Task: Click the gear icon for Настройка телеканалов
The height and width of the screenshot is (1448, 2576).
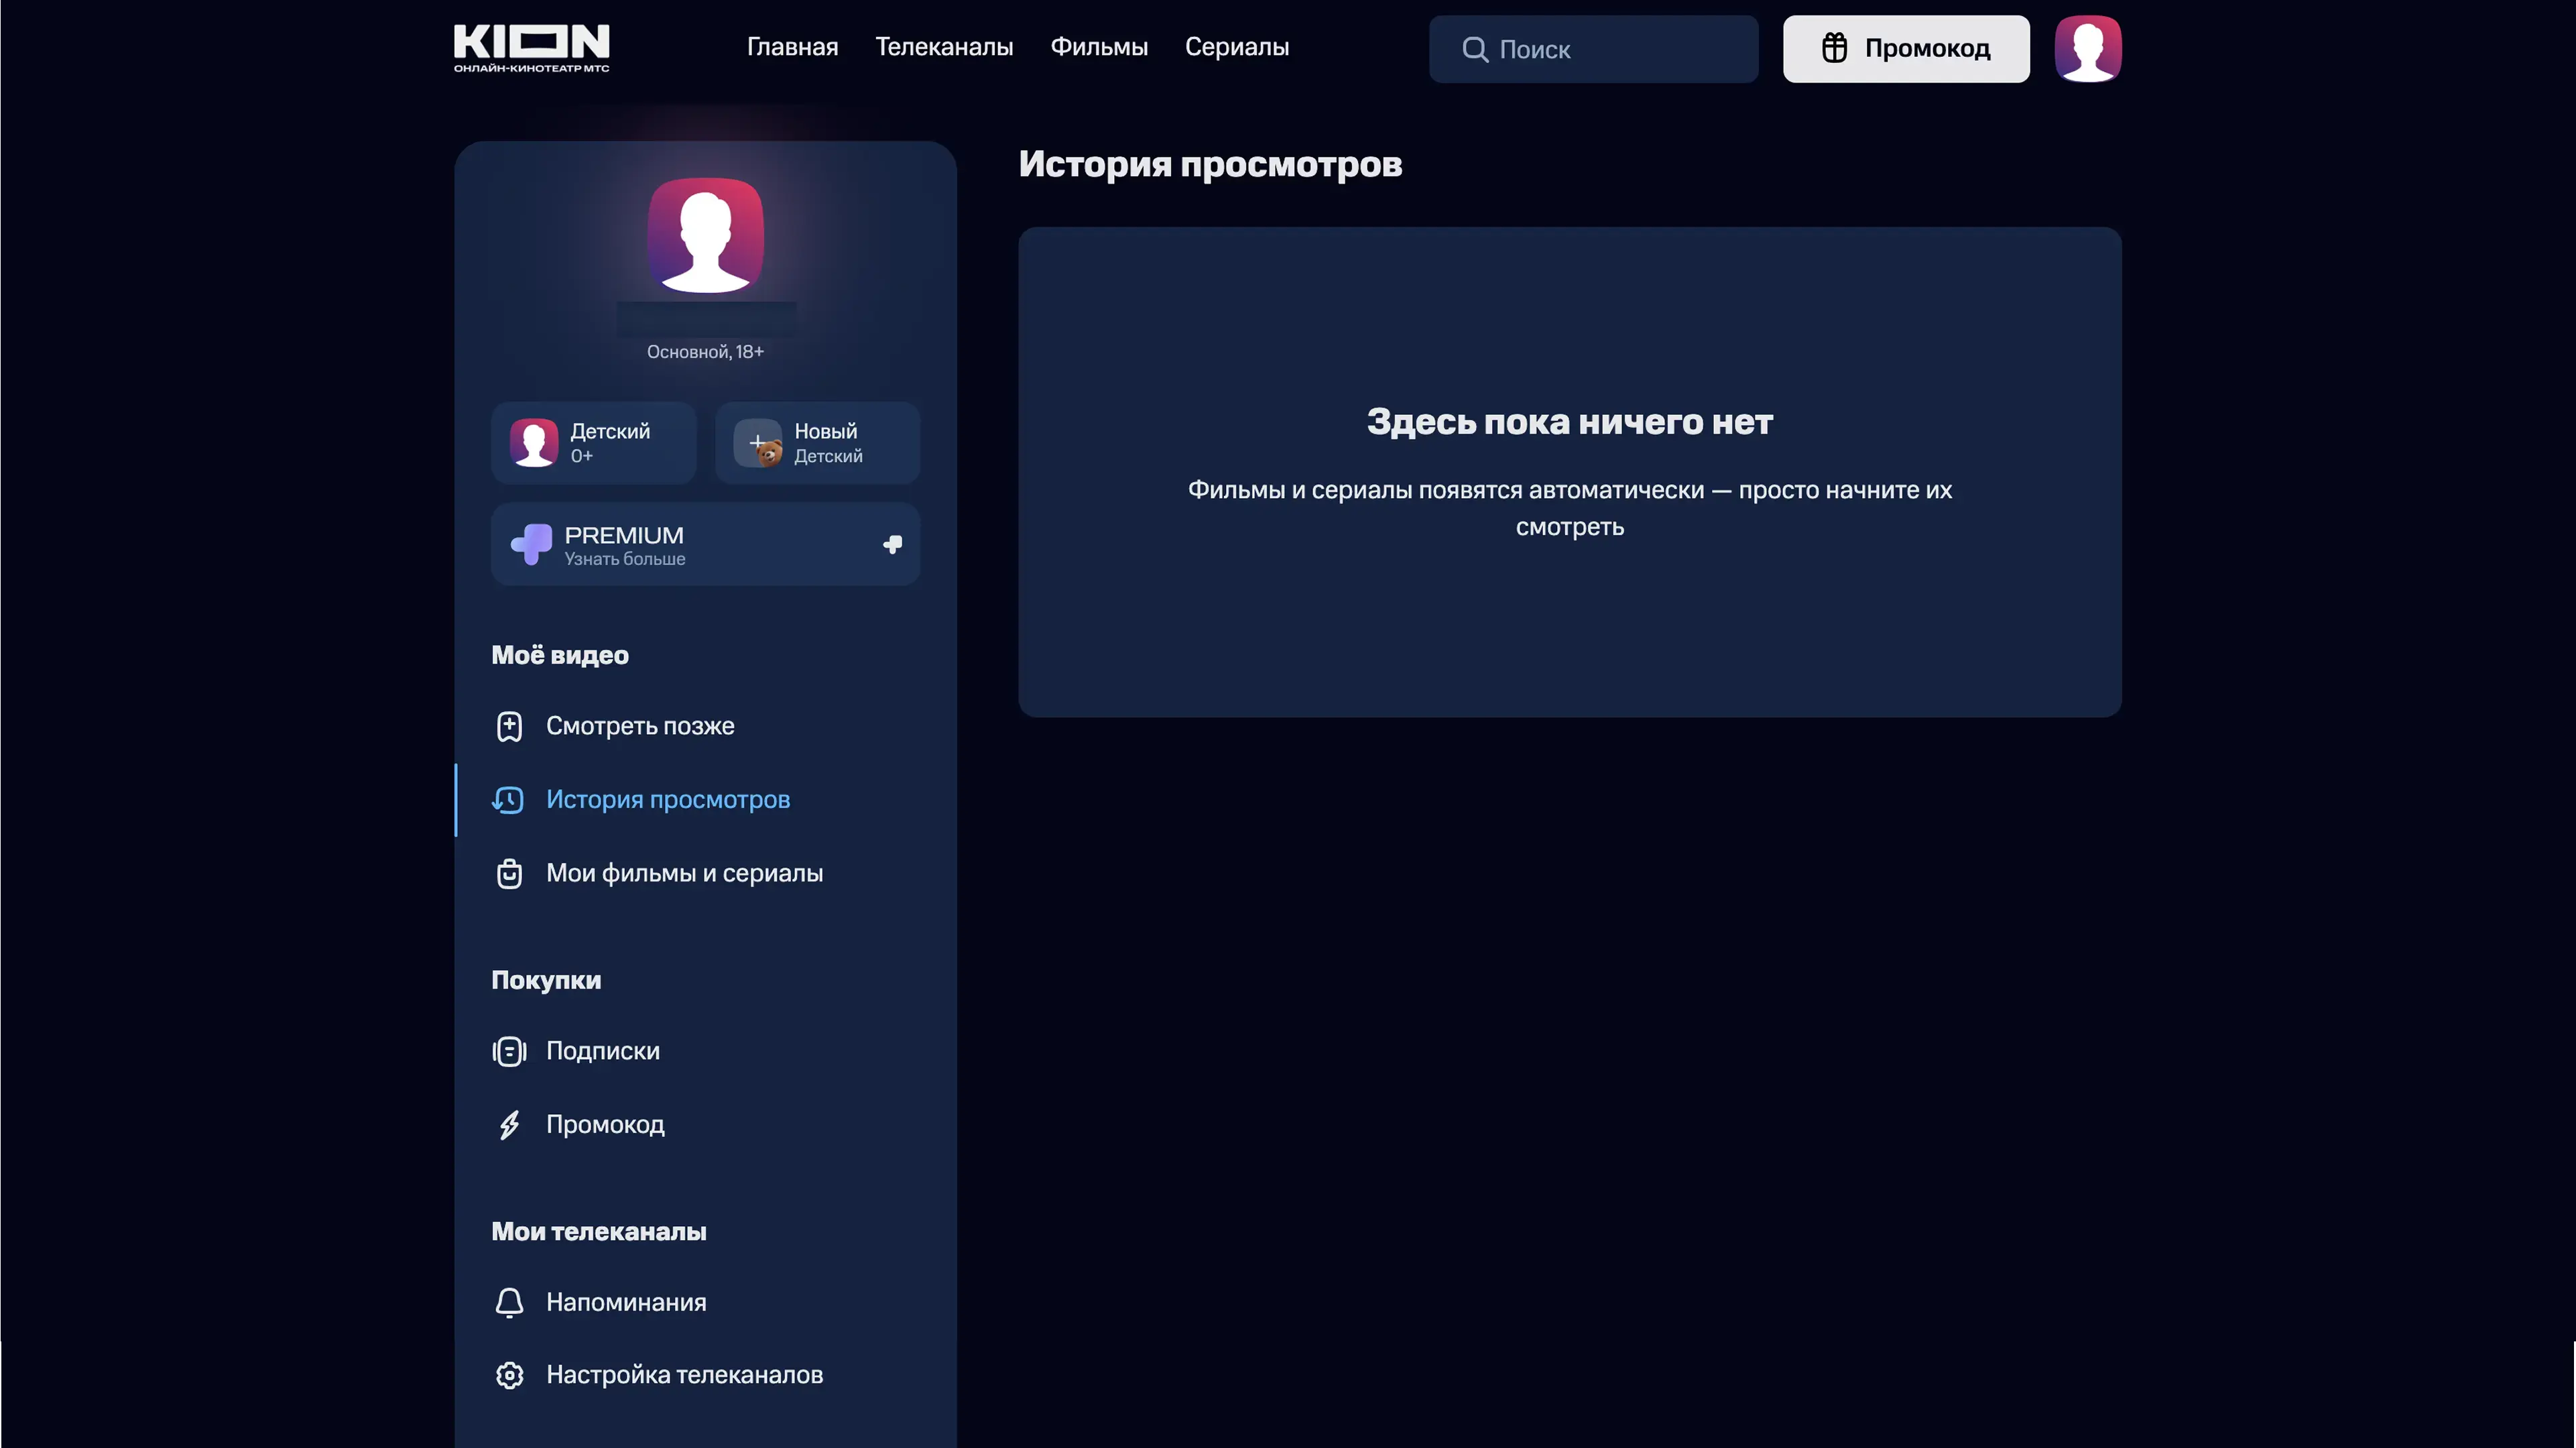Action: point(509,1375)
